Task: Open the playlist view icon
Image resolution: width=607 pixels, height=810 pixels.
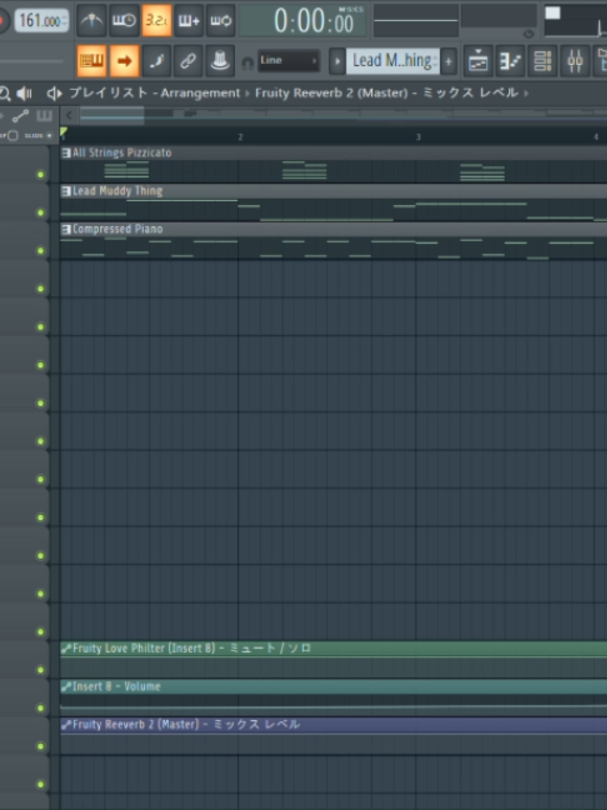Action: pyautogui.click(x=478, y=61)
